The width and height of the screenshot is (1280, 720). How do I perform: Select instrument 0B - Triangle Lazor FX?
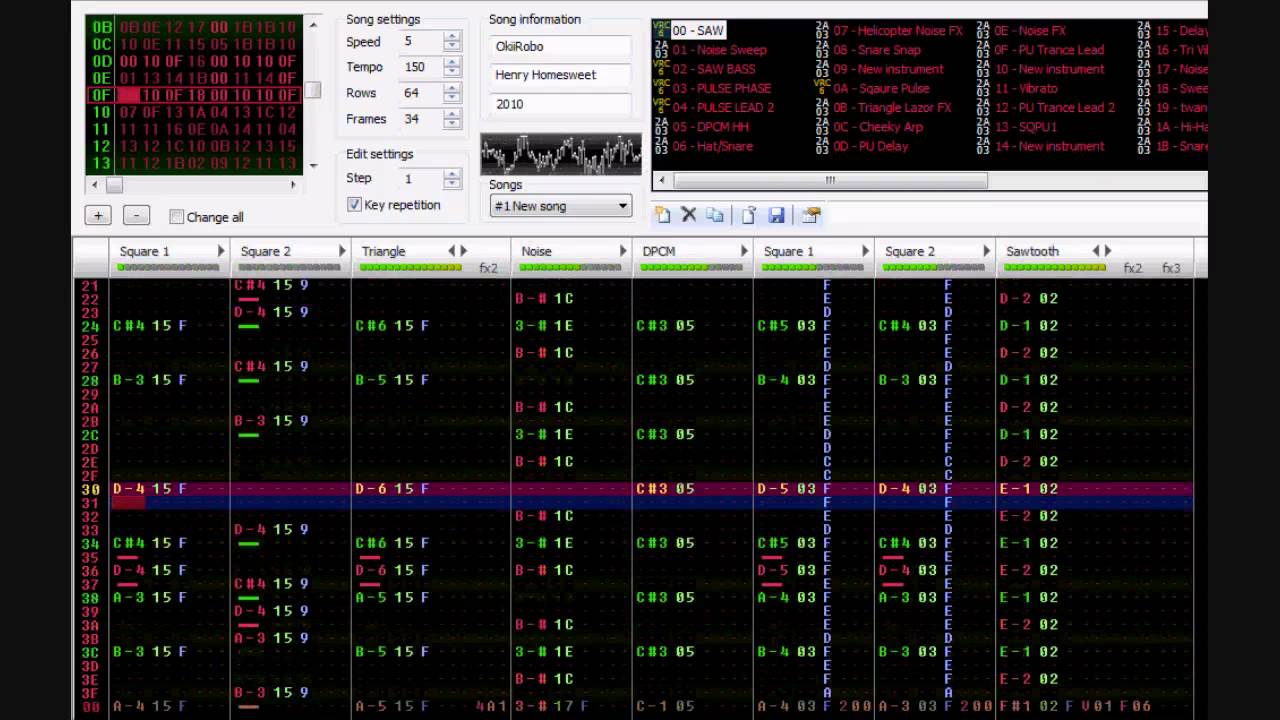pos(892,107)
